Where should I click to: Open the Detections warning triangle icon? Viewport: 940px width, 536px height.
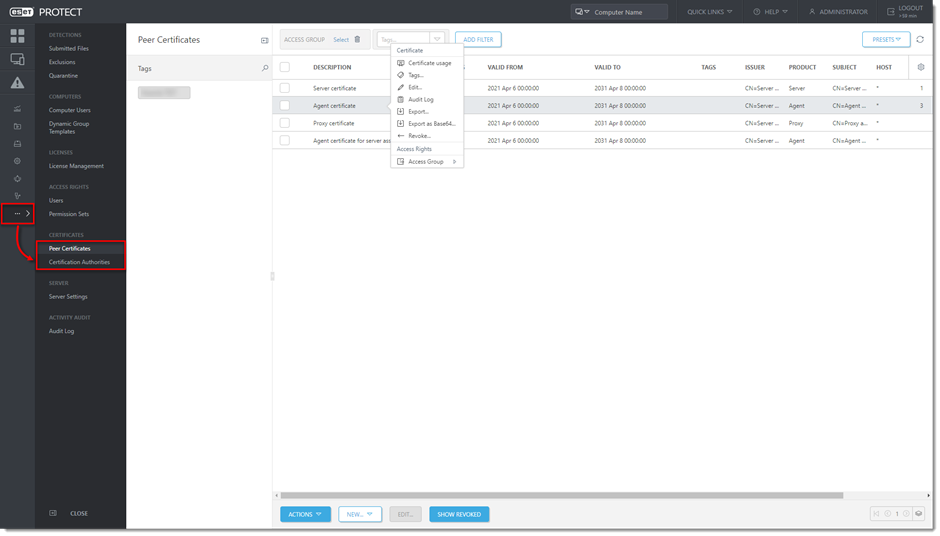click(17, 83)
